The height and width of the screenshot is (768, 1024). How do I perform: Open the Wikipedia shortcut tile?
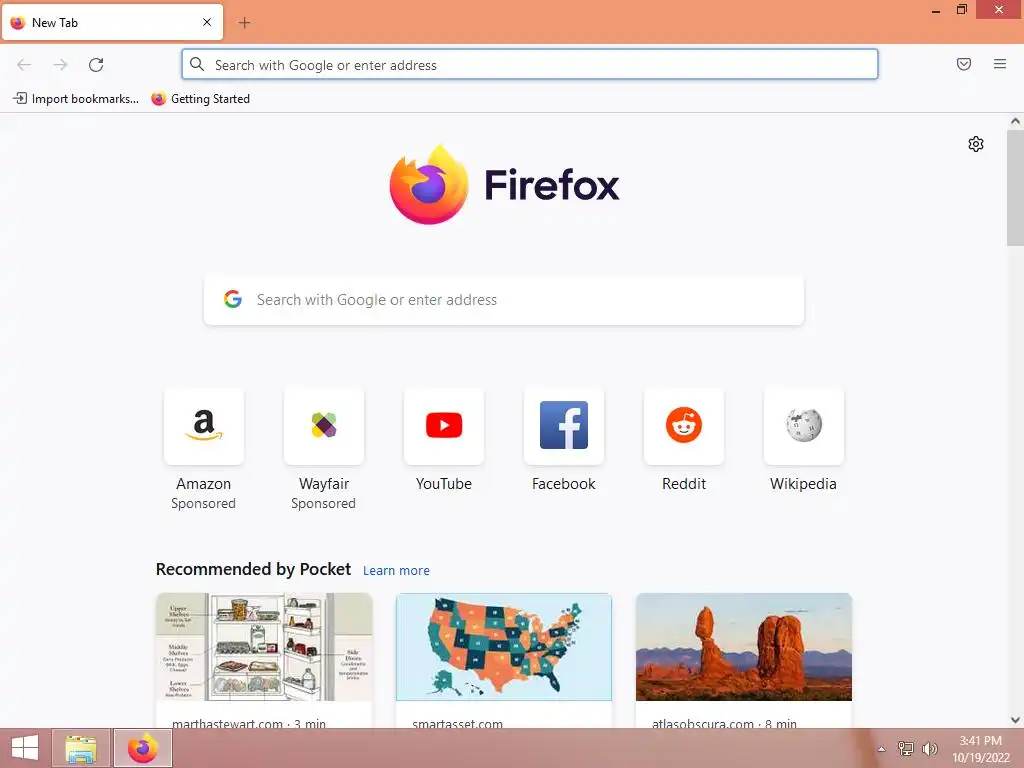click(x=803, y=426)
